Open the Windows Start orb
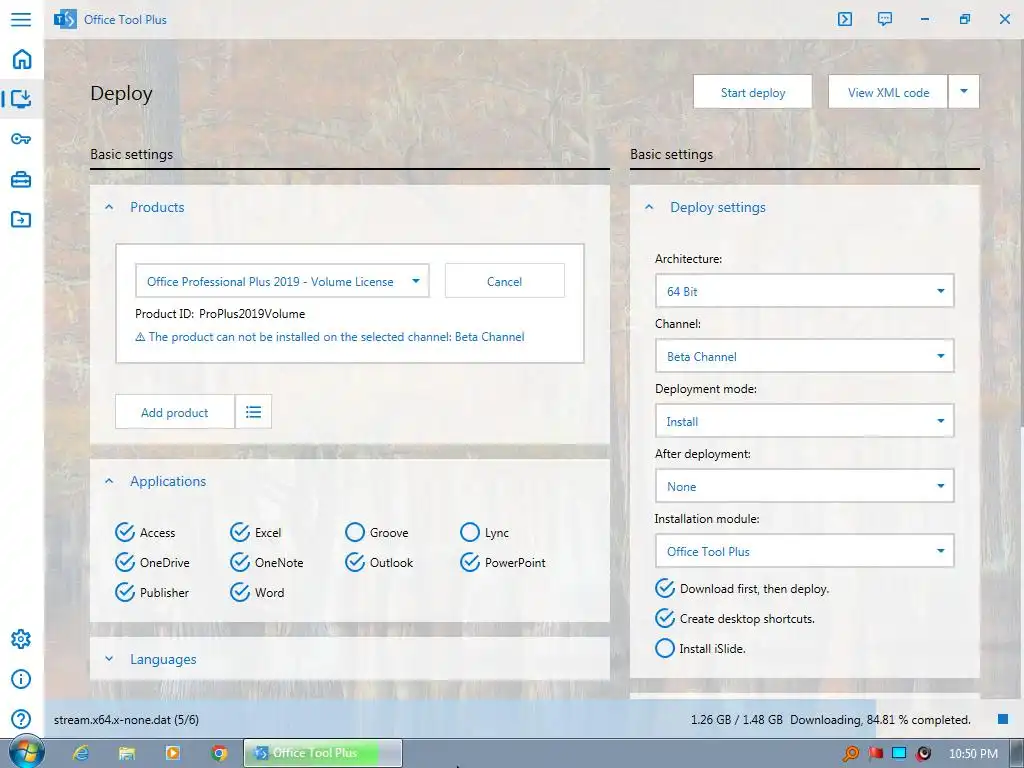 [x=26, y=752]
